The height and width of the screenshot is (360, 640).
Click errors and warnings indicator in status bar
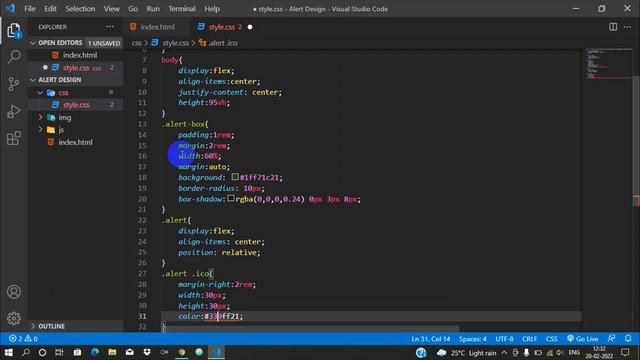point(23,339)
